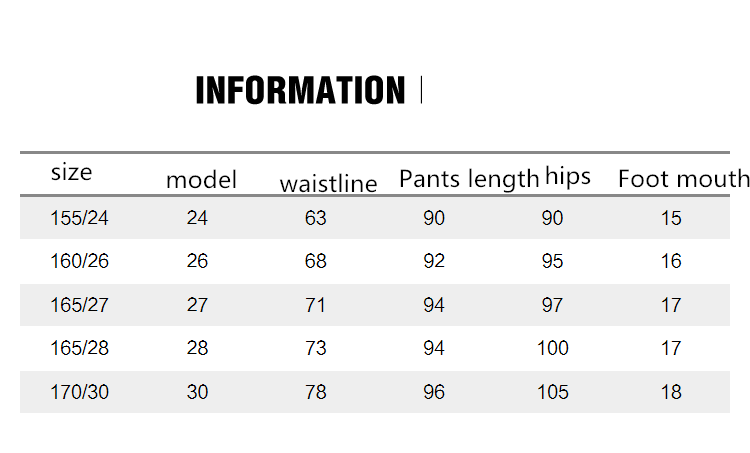The height and width of the screenshot is (453, 750).
Task: Select the 165/27 size cell
Action: (79, 305)
